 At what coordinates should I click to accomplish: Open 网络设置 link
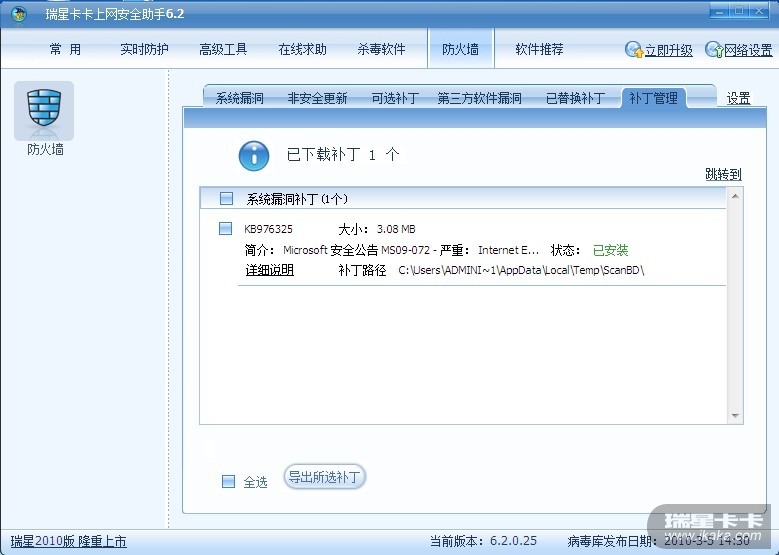pyautogui.click(x=749, y=51)
